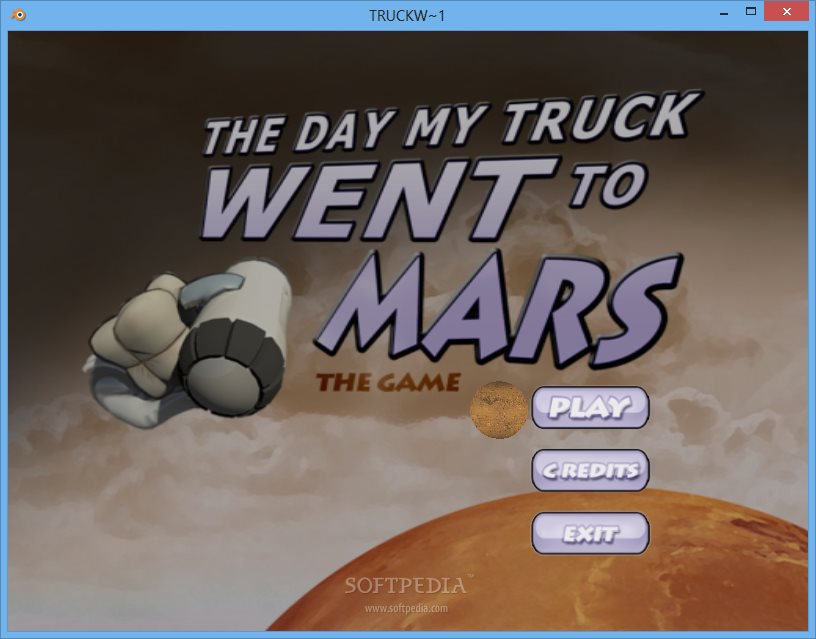This screenshot has height=639, width=816.
Task: Click the TRUCKW~1 window title text
Action: 407,16
